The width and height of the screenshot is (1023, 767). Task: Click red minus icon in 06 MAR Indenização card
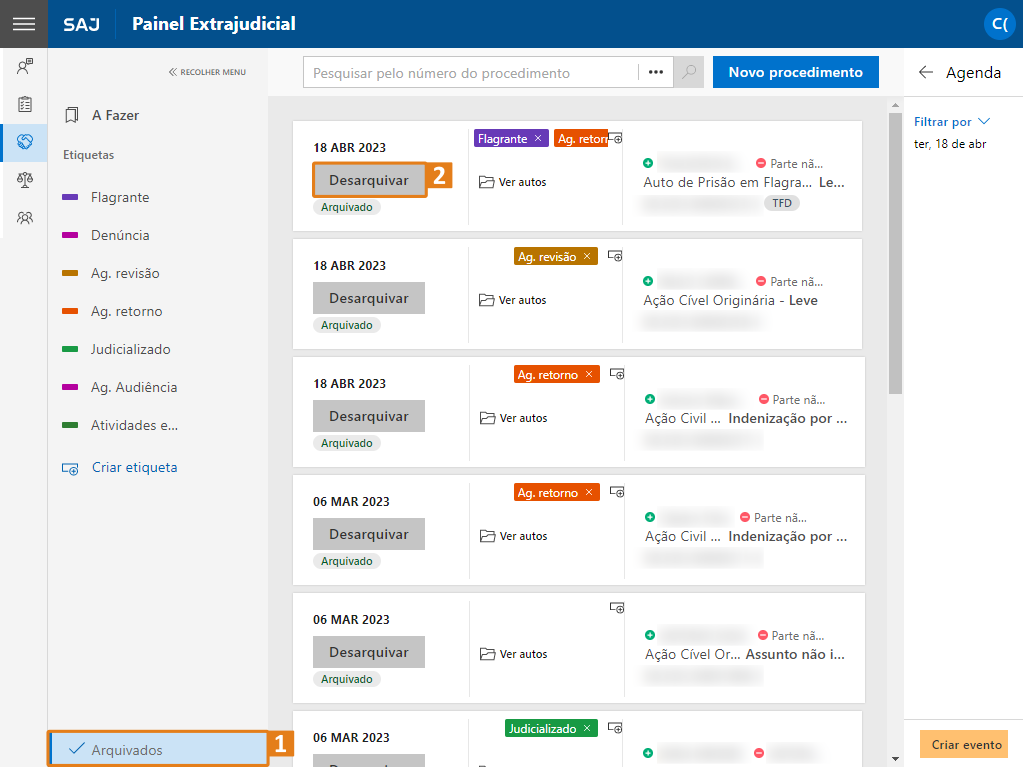[745, 517]
